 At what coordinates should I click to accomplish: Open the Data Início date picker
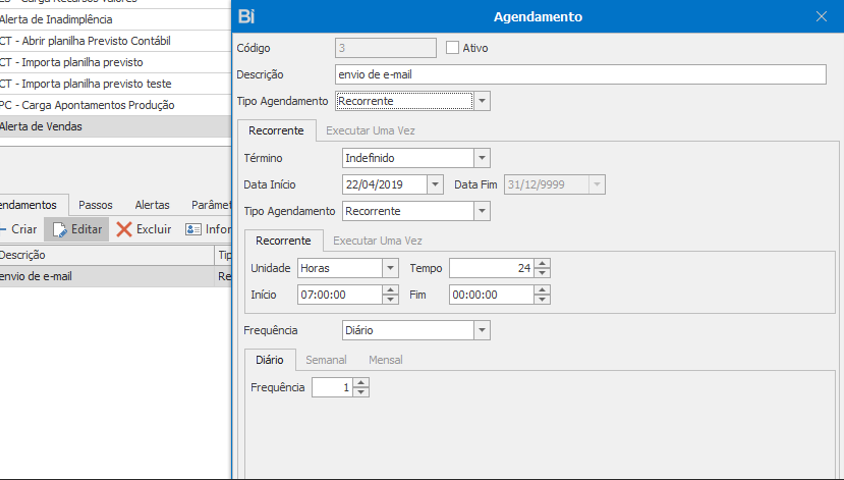click(x=434, y=185)
